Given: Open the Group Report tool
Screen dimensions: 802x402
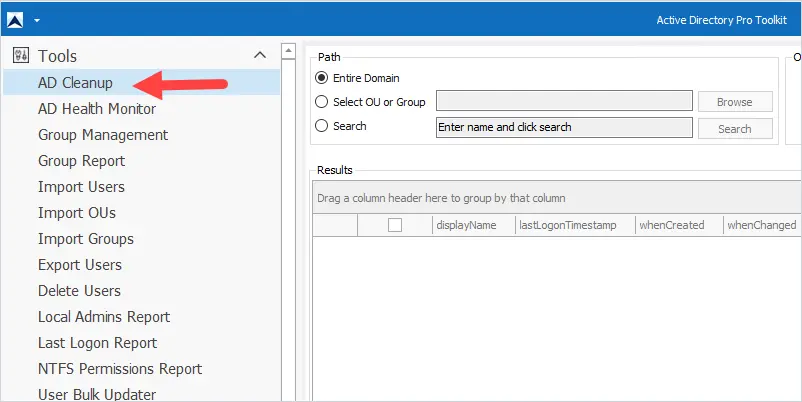Looking at the screenshot, I should (x=81, y=161).
